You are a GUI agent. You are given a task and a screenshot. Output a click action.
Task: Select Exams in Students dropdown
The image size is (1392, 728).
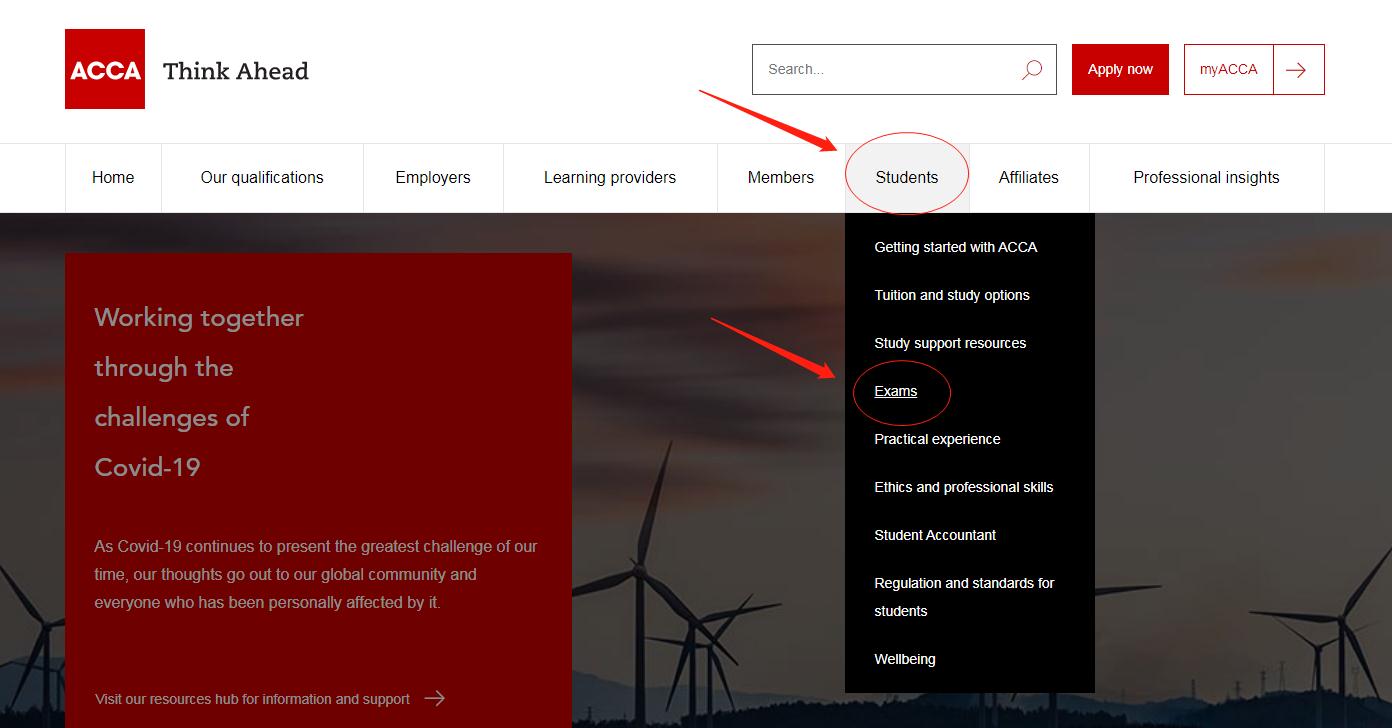[x=896, y=391]
